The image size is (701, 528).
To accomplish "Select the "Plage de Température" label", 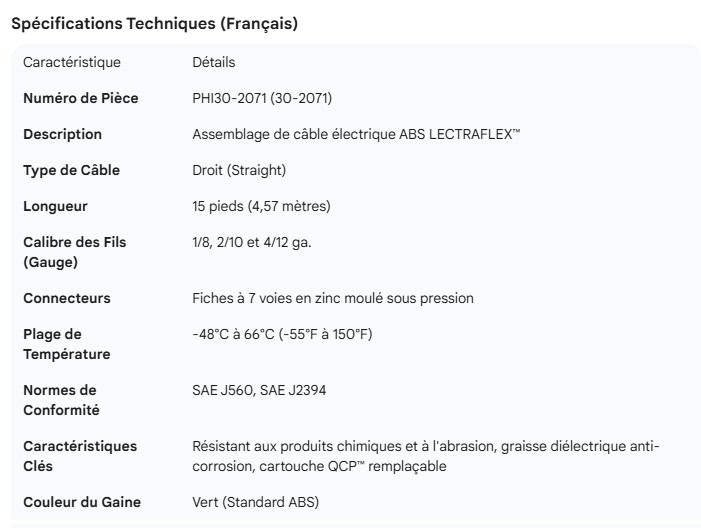I will [67, 344].
